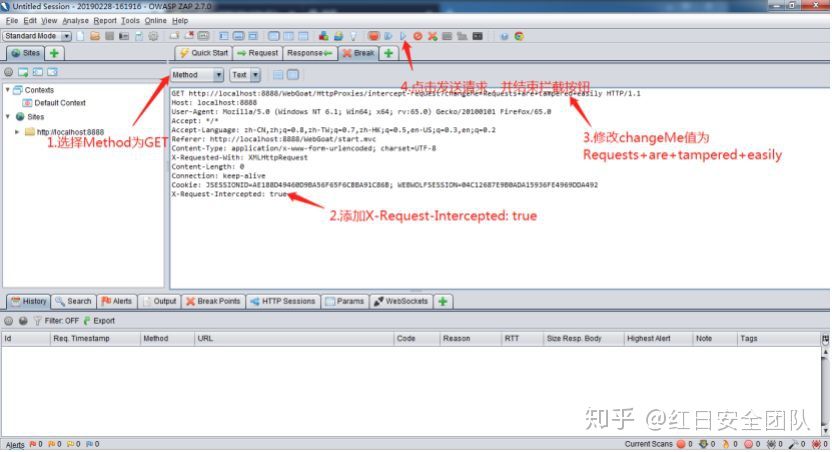Open the Options gear icon

click(x=153, y=36)
